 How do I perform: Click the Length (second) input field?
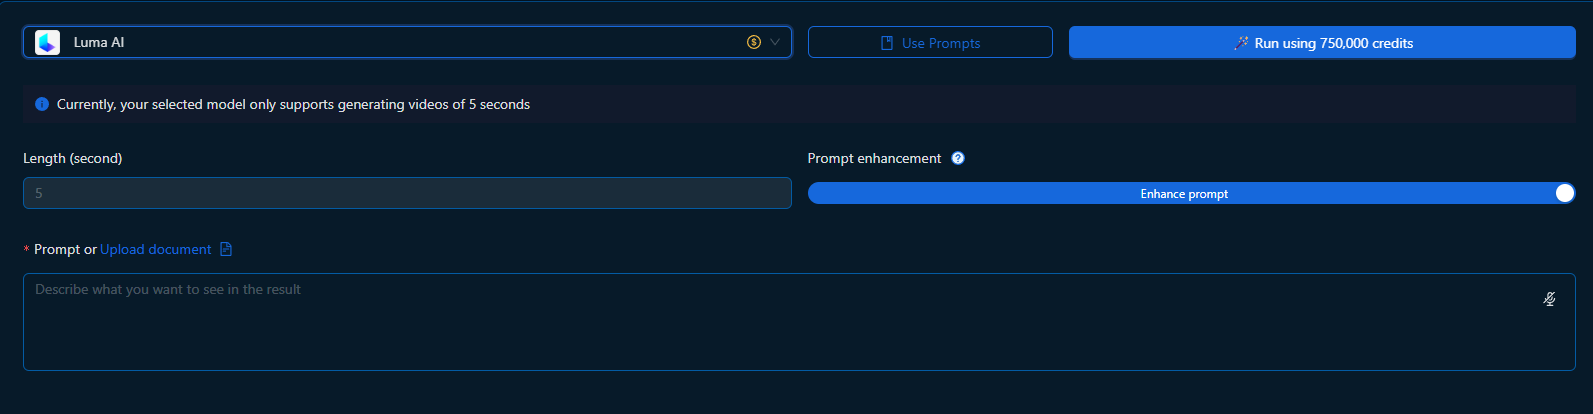[x=407, y=193]
